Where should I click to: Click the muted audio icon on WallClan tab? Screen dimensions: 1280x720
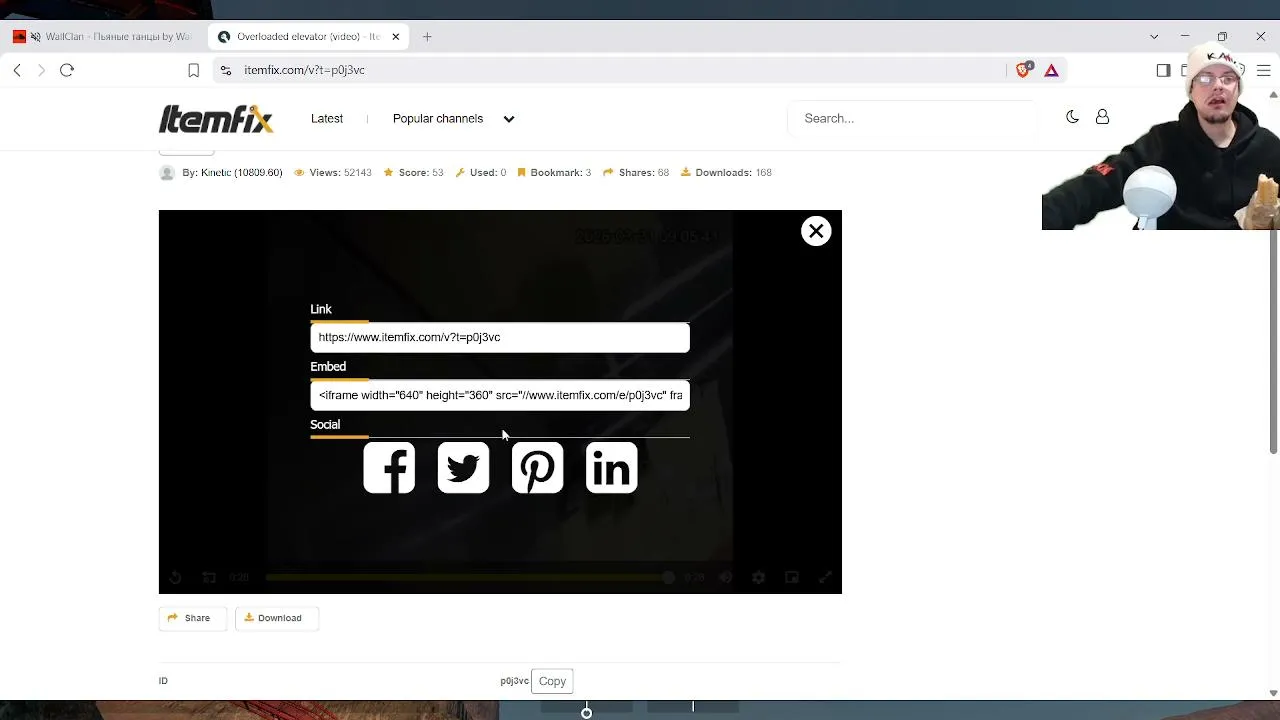pos(36,36)
